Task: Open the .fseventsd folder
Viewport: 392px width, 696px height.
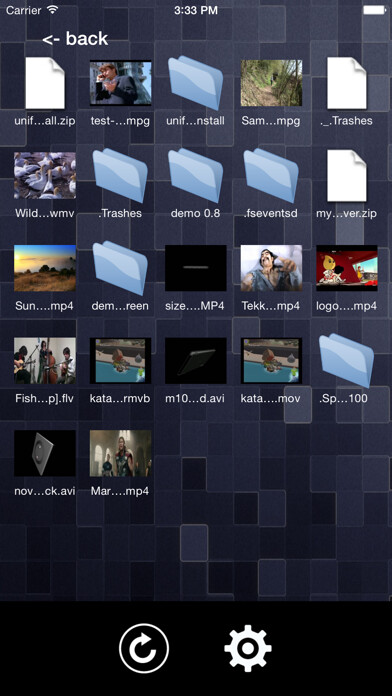Action: (x=271, y=175)
